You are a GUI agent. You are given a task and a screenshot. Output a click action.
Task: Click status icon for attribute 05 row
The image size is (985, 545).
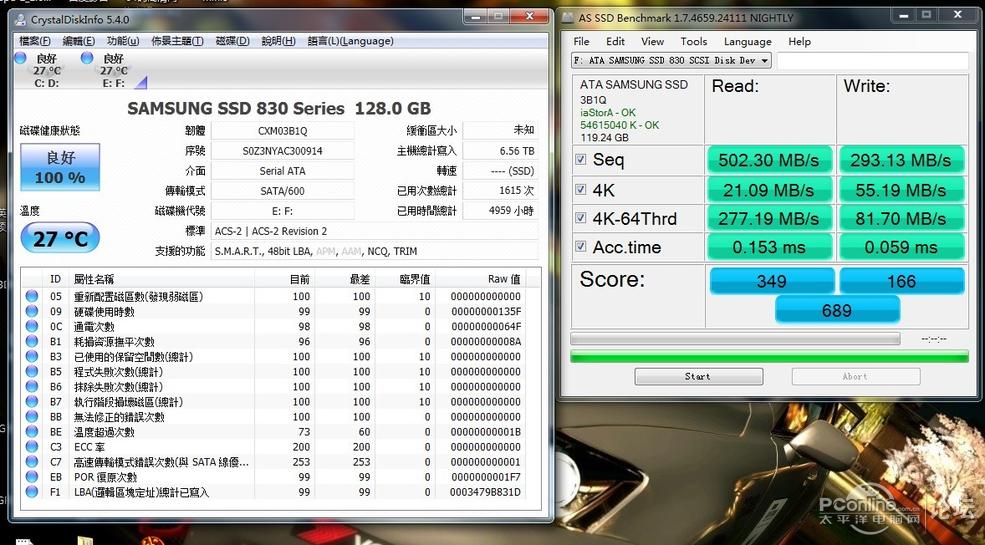coord(31,296)
